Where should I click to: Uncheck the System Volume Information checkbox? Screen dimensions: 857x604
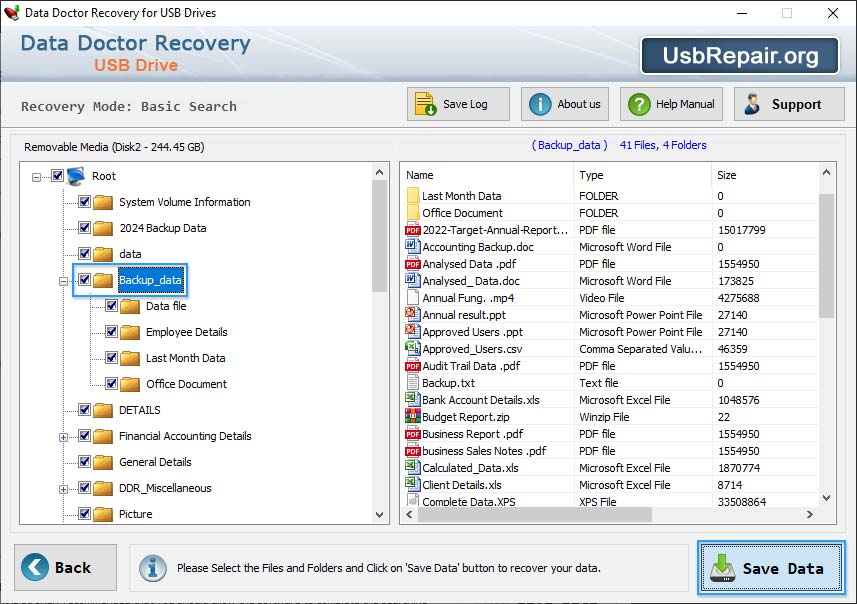(84, 201)
